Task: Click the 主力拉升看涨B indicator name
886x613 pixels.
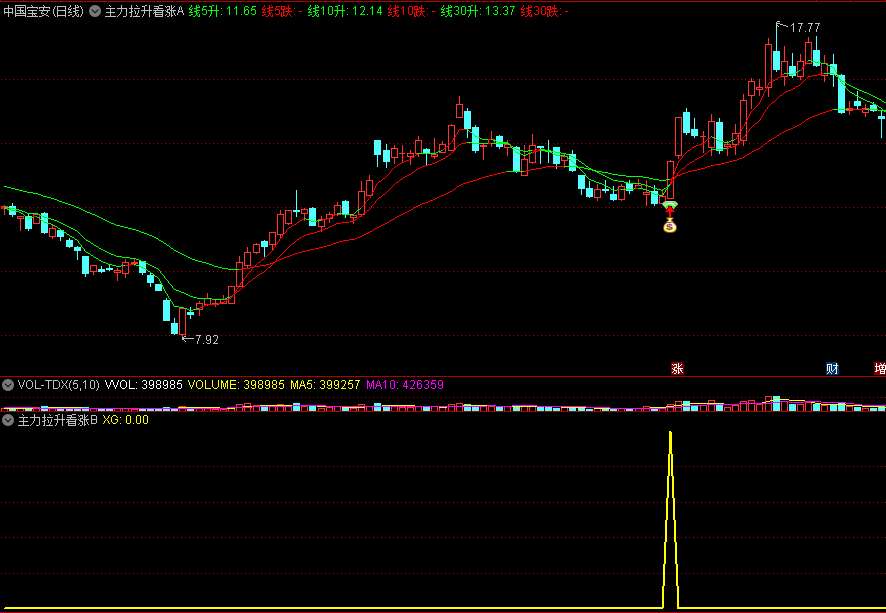Action: click(x=58, y=420)
